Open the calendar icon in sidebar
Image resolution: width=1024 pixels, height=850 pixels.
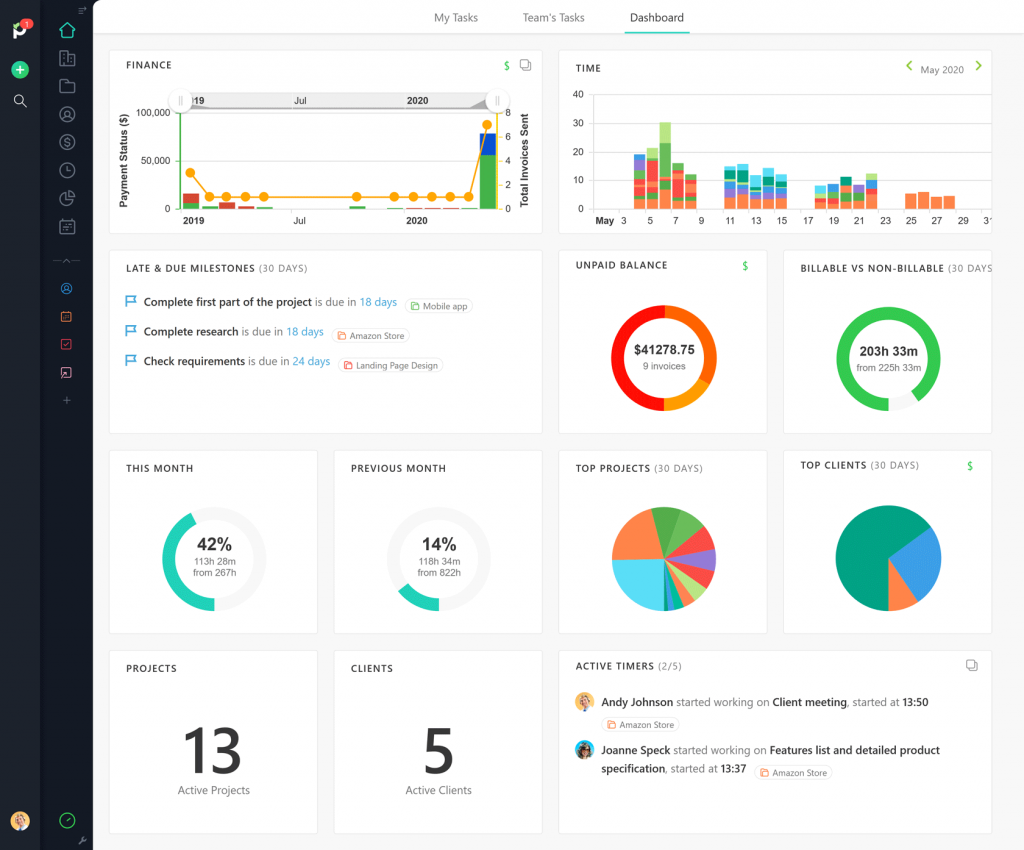(67, 226)
